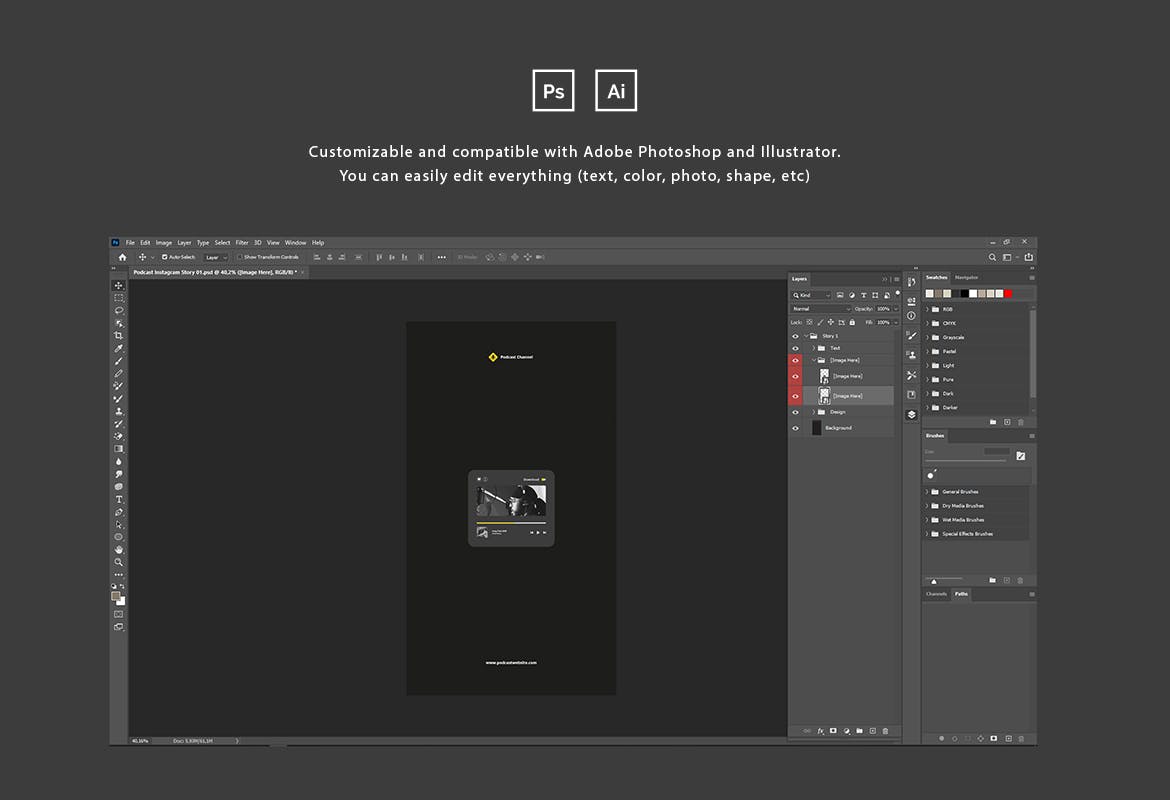
Task: Click the layer styles fx icon
Action: pos(821,731)
